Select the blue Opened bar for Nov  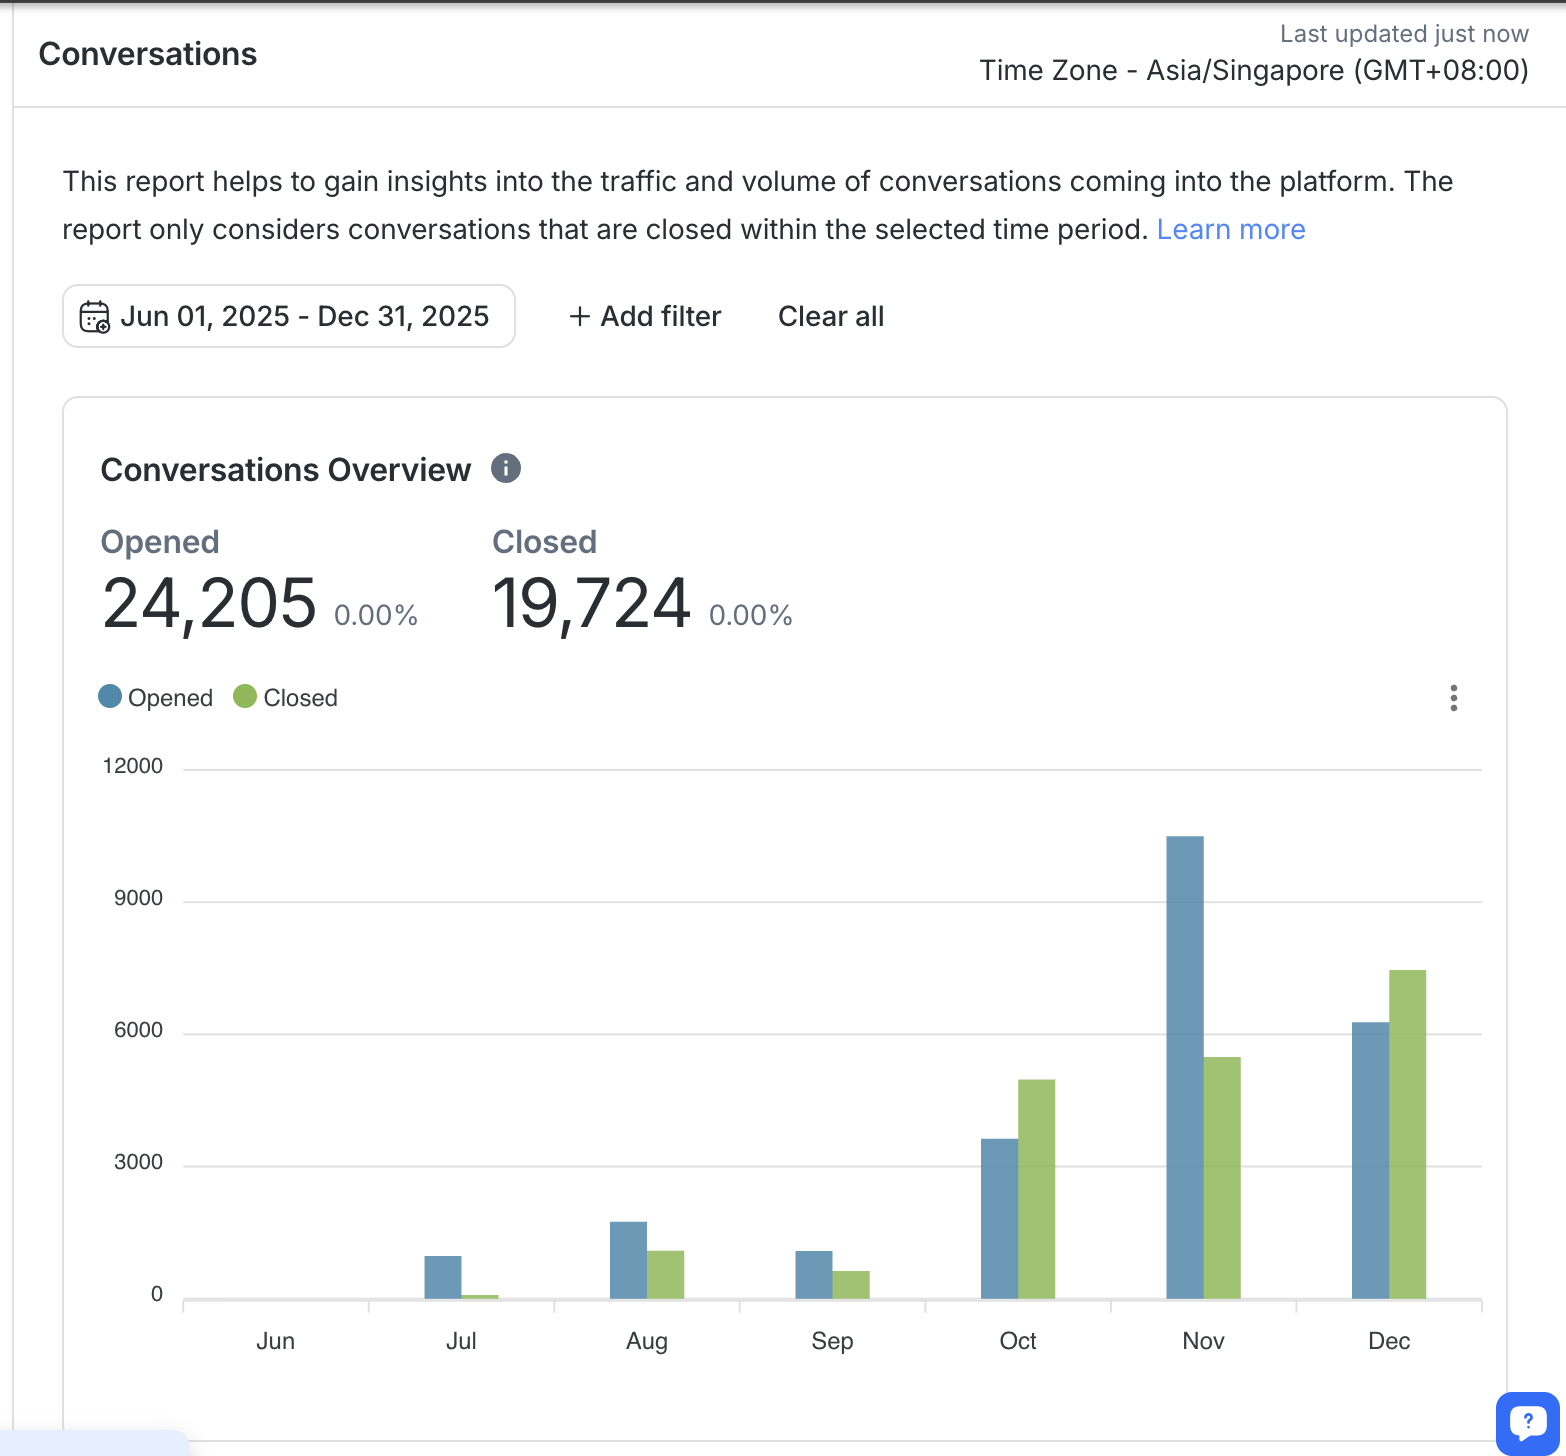[1185, 1067]
